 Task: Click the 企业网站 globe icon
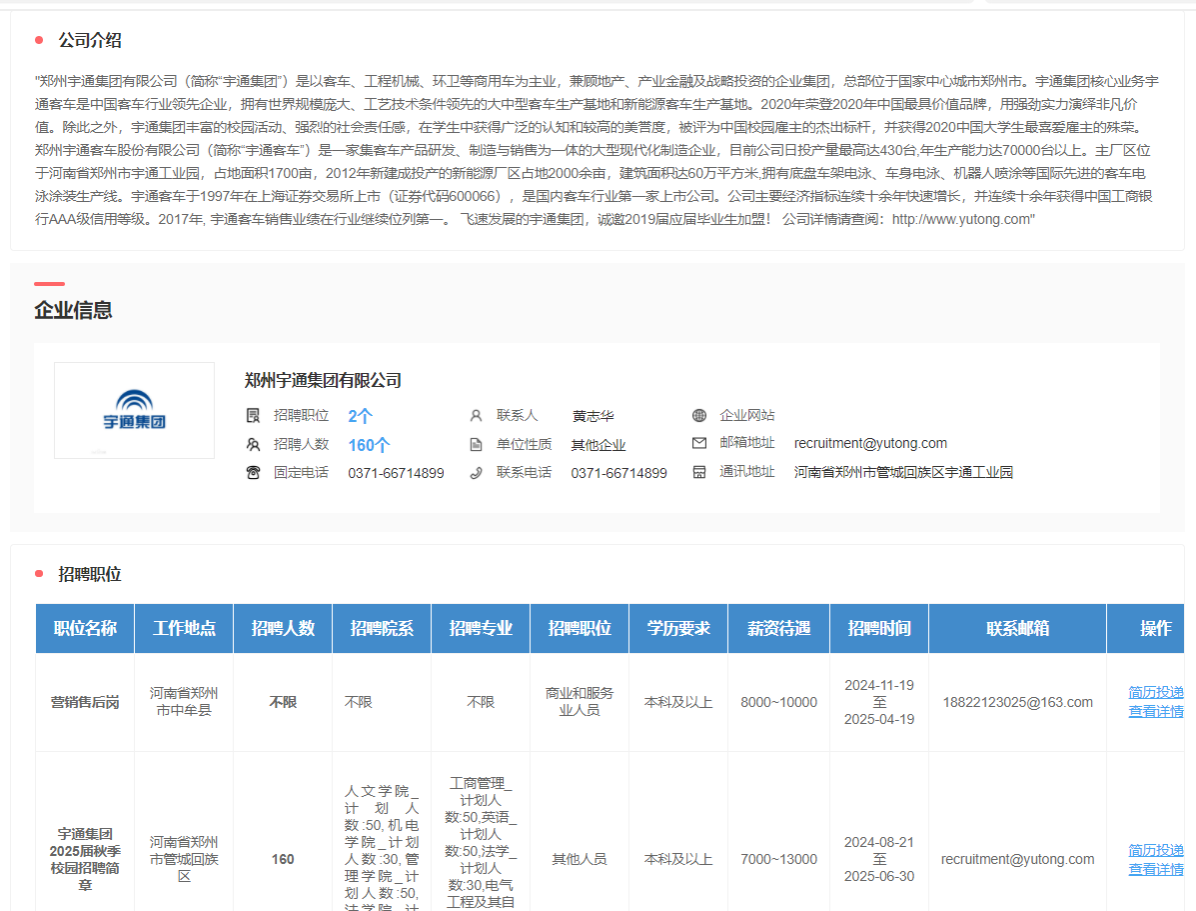(x=699, y=415)
